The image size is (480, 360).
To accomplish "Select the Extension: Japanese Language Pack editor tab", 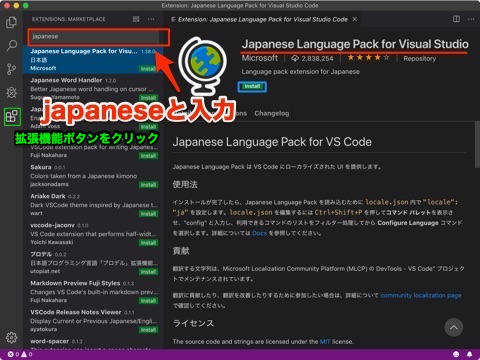I will (x=262, y=19).
